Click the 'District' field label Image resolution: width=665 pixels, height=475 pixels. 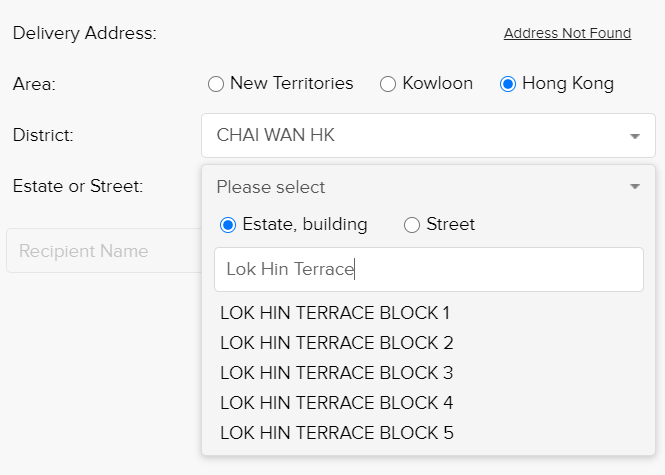(x=43, y=135)
